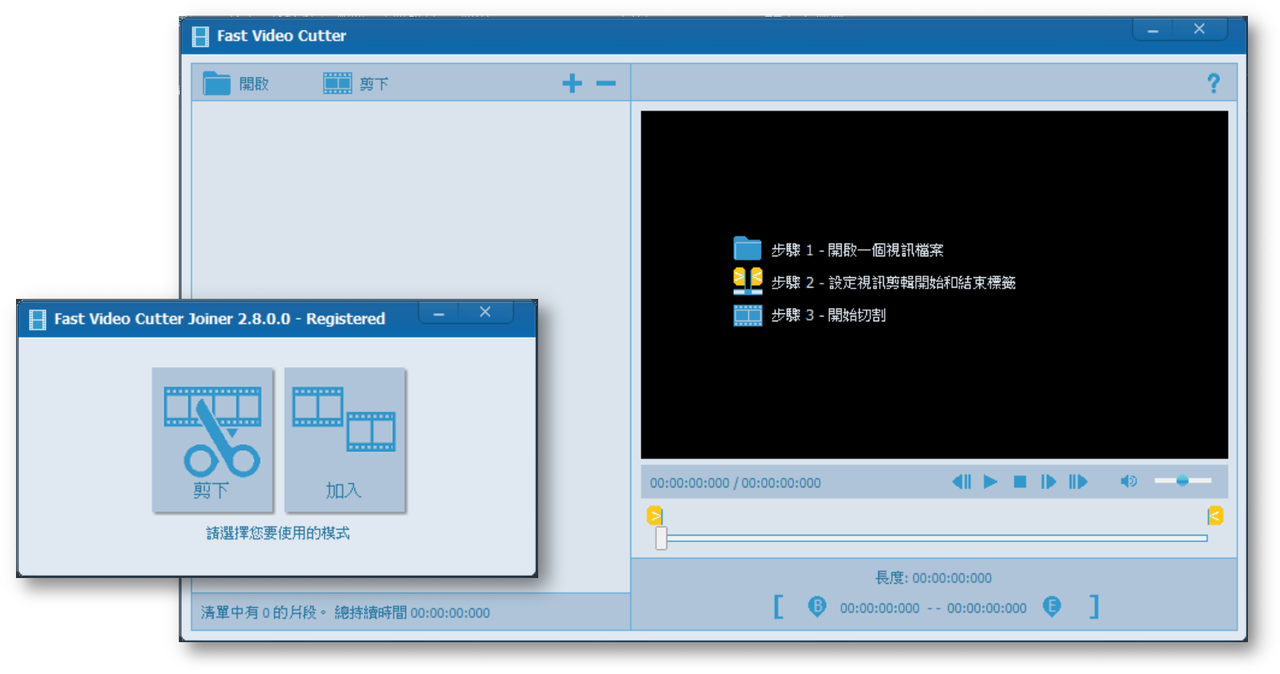Click the 長度 duration readout
The height and width of the screenshot is (674, 1280).
click(x=933, y=578)
